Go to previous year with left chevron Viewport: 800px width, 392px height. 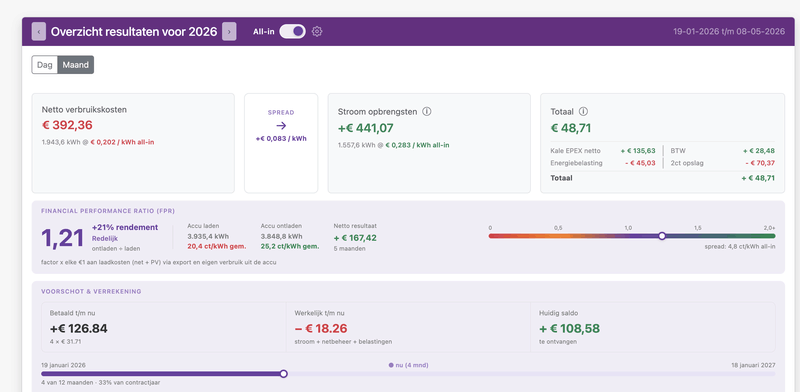click(39, 32)
